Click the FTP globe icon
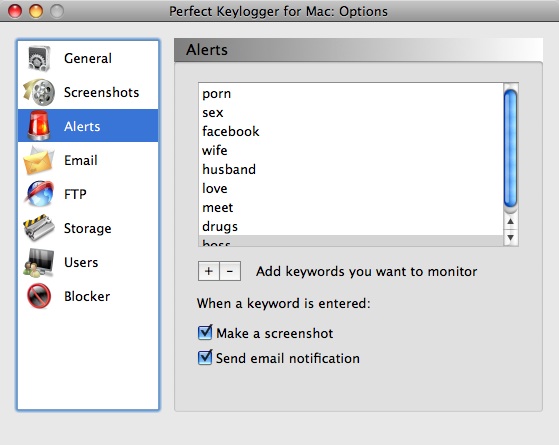 pos(39,194)
